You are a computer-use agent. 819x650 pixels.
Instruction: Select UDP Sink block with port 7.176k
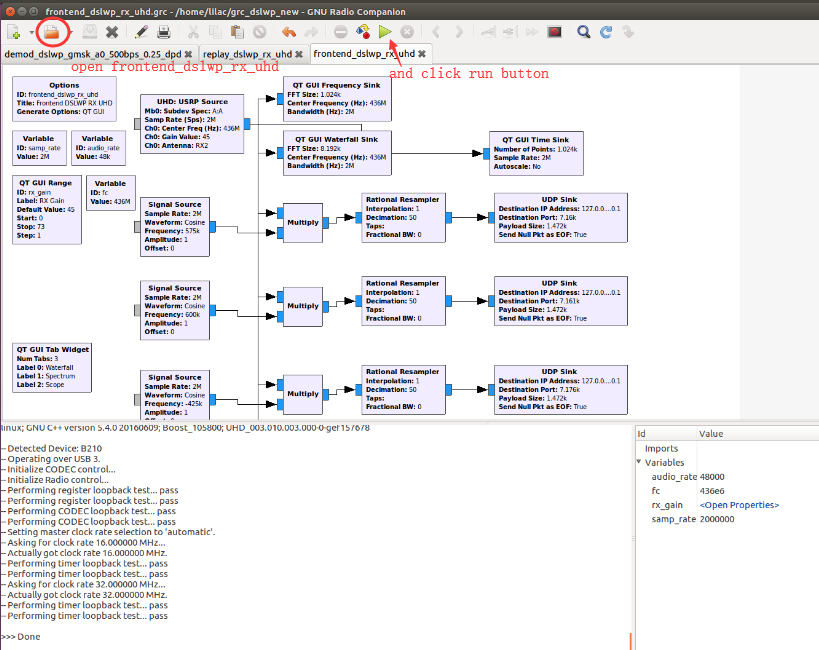[560, 390]
